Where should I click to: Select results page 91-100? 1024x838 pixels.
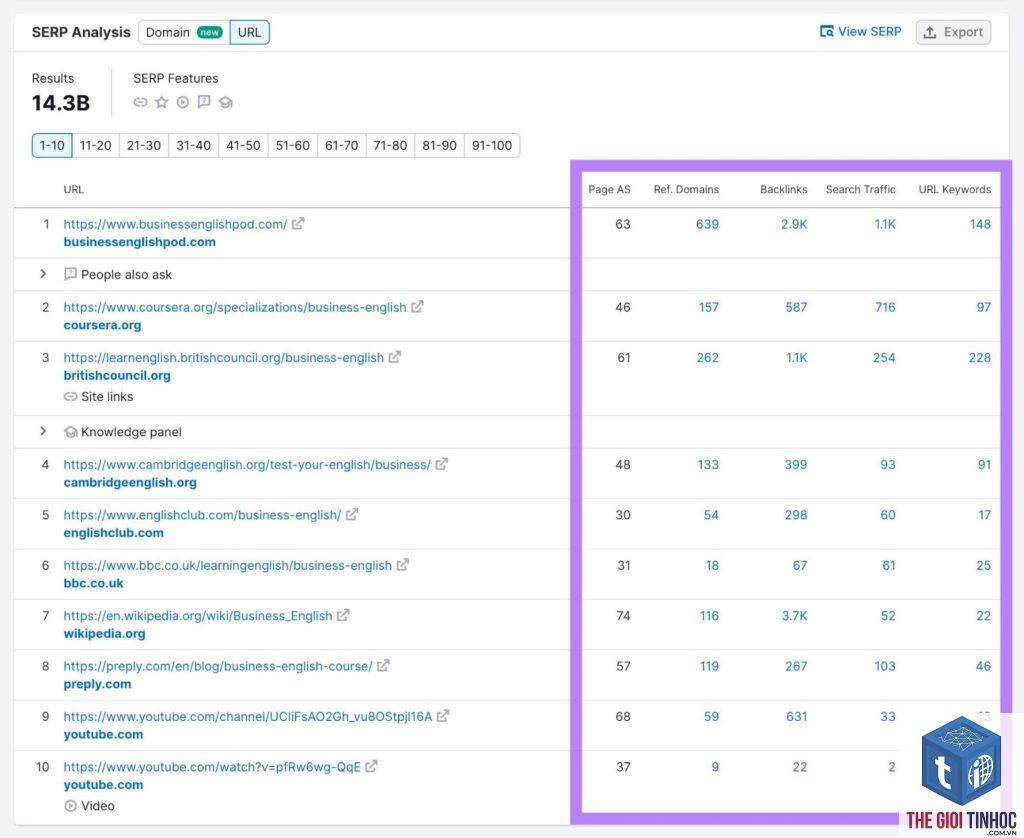[x=492, y=146]
